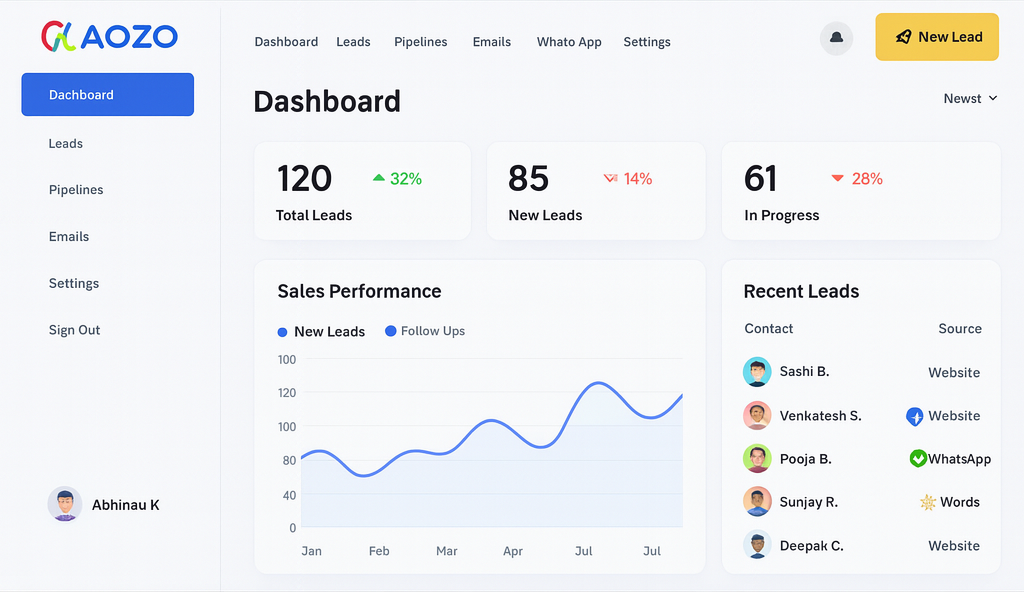Expand the chevron next to Newst
The image size is (1024, 592).
point(992,98)
